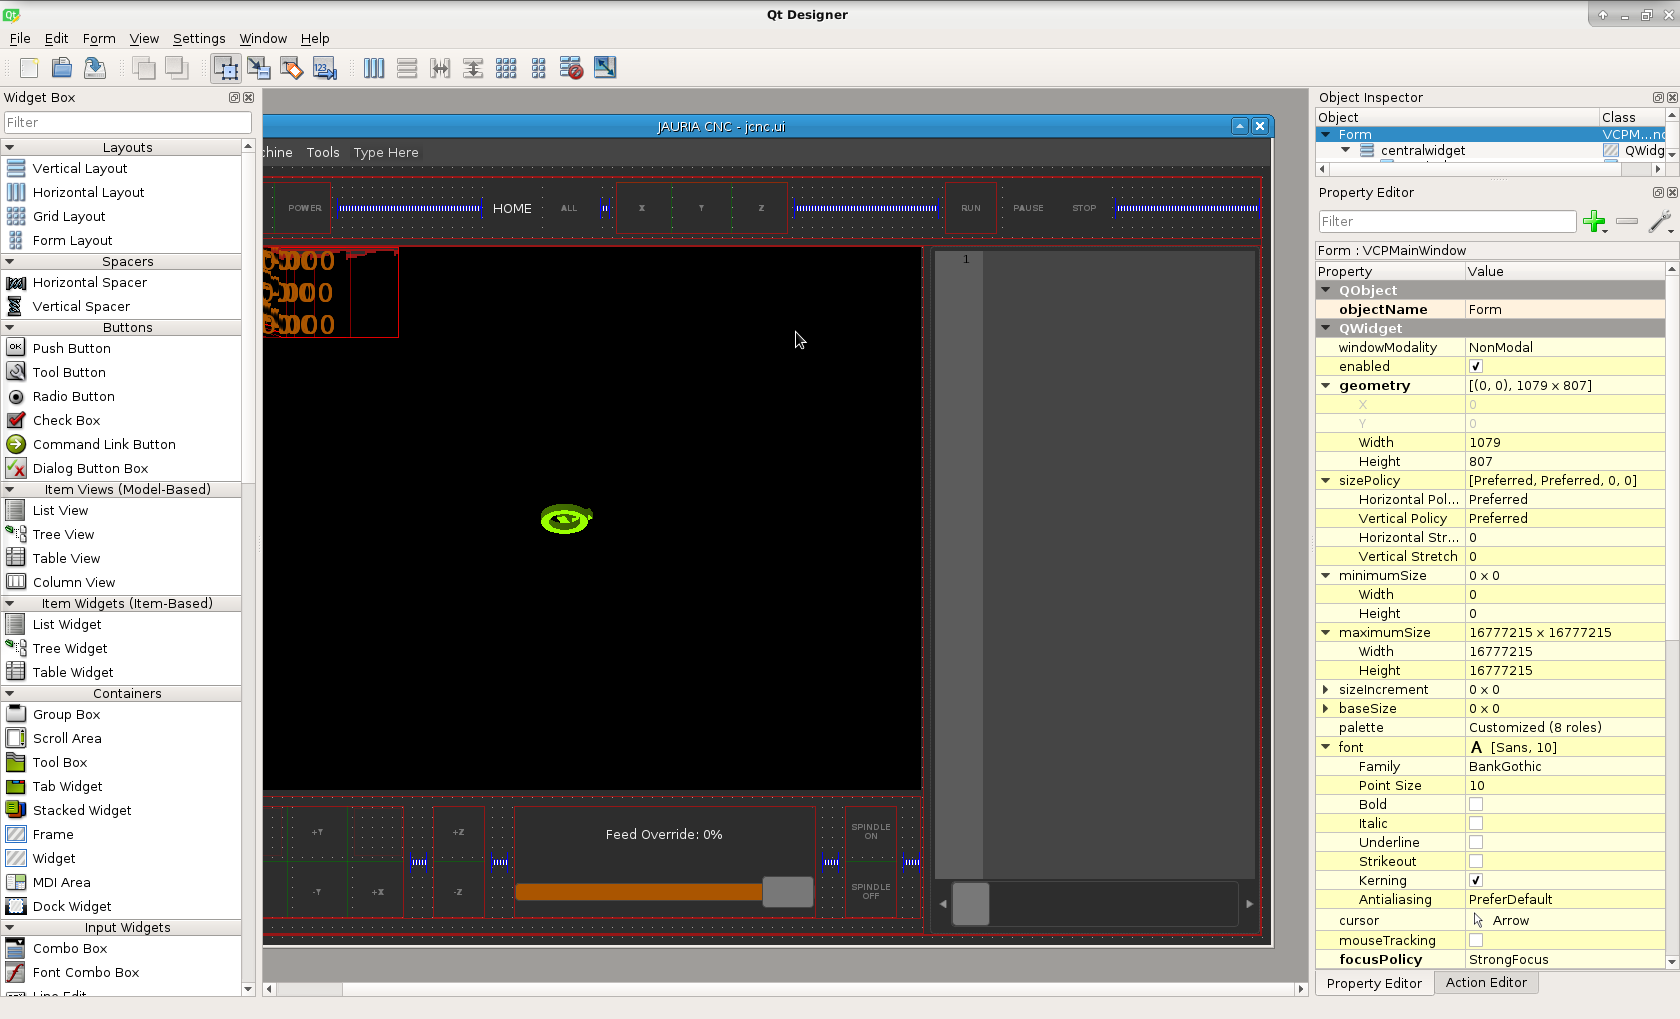The height and width of the screenshot is (1019, 1680).
Task: Click Lay Out Horizontally in Splitter icon
Action: pyautogui.click(x=440, y=67)
